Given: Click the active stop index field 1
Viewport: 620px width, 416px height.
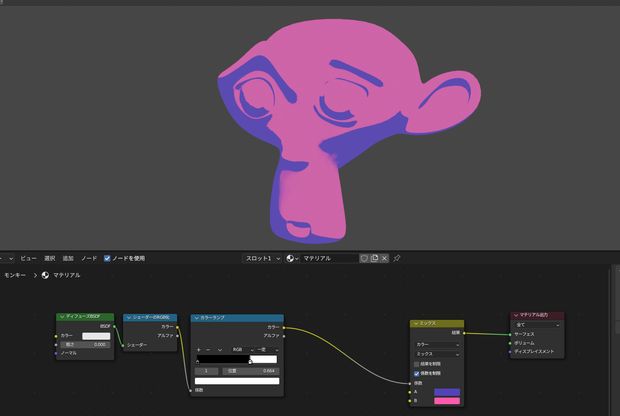Looking at the screenshot, I should coord(206,371).
